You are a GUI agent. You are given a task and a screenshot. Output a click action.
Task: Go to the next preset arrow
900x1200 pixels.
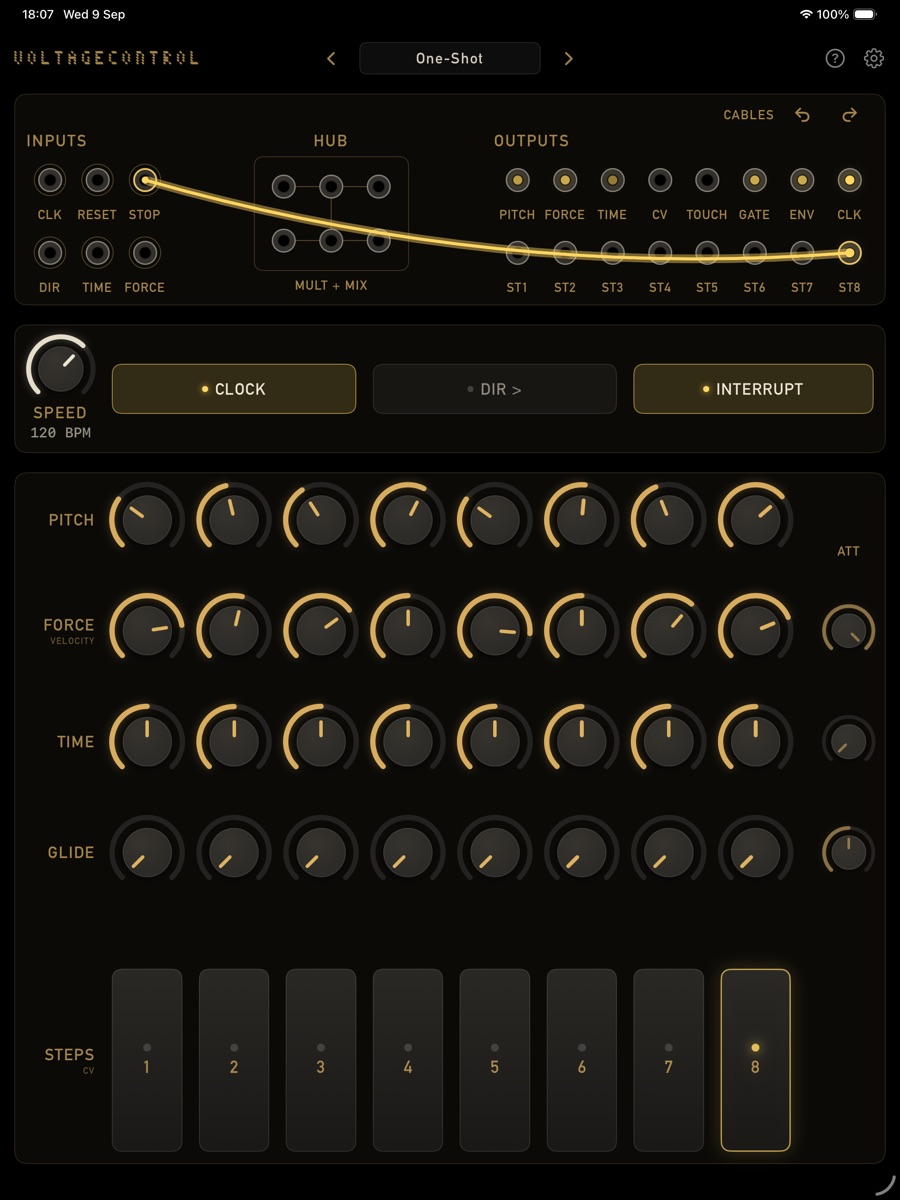568,59
